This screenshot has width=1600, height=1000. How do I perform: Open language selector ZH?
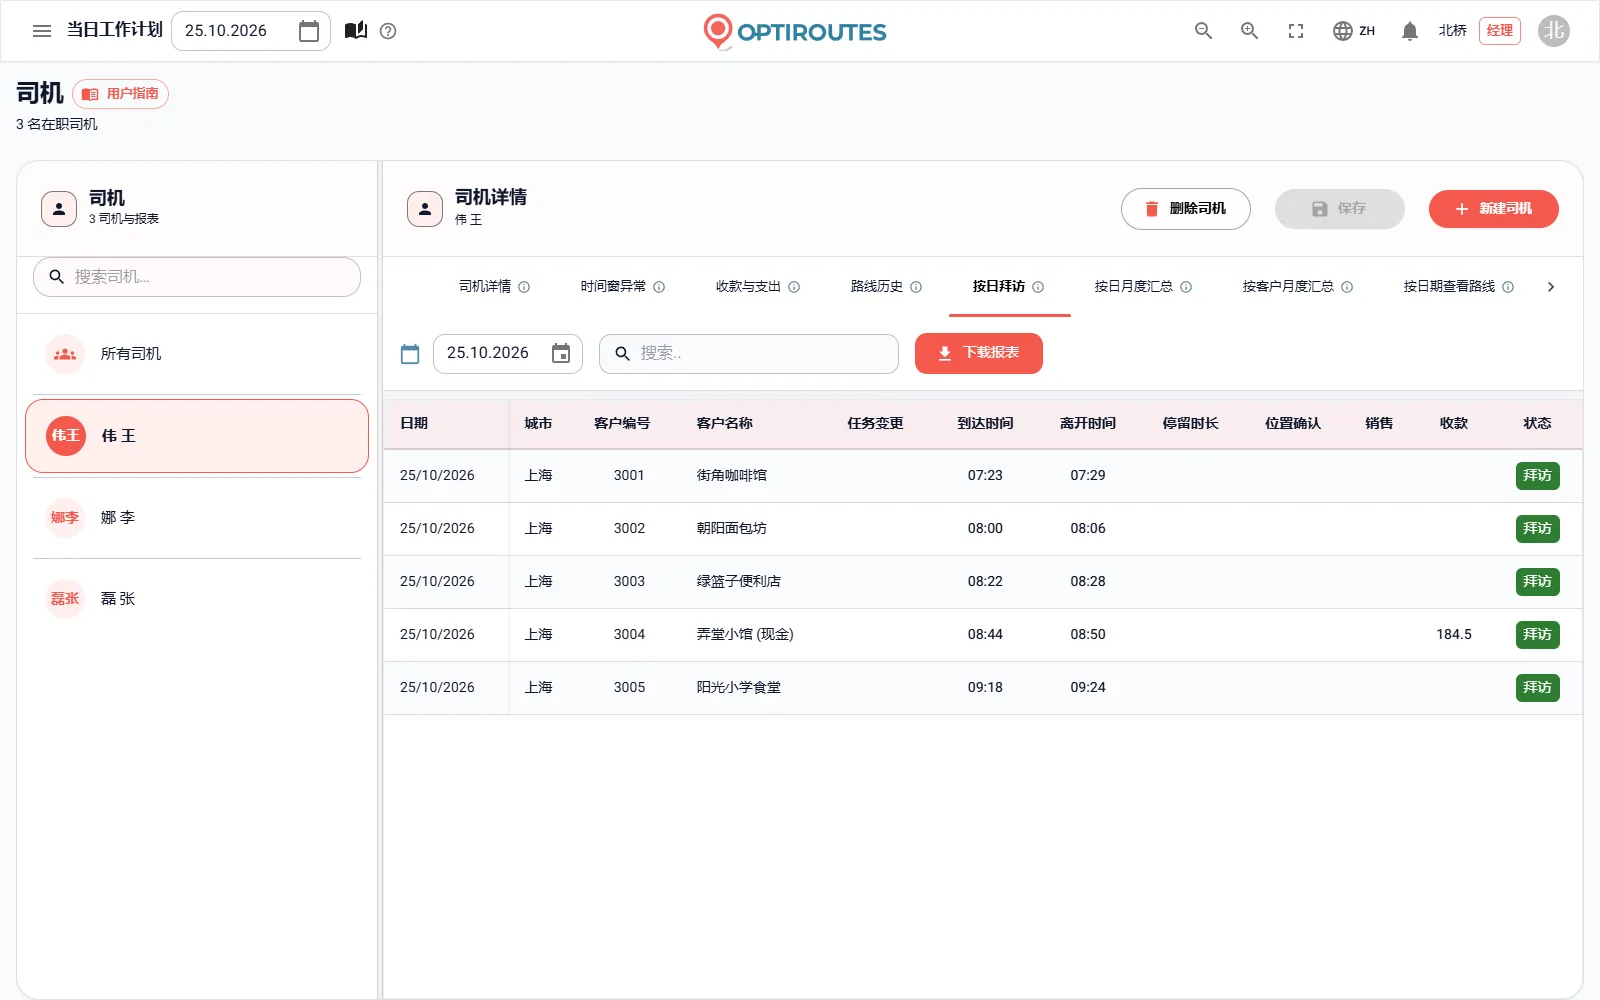[x=1354, y=31]
